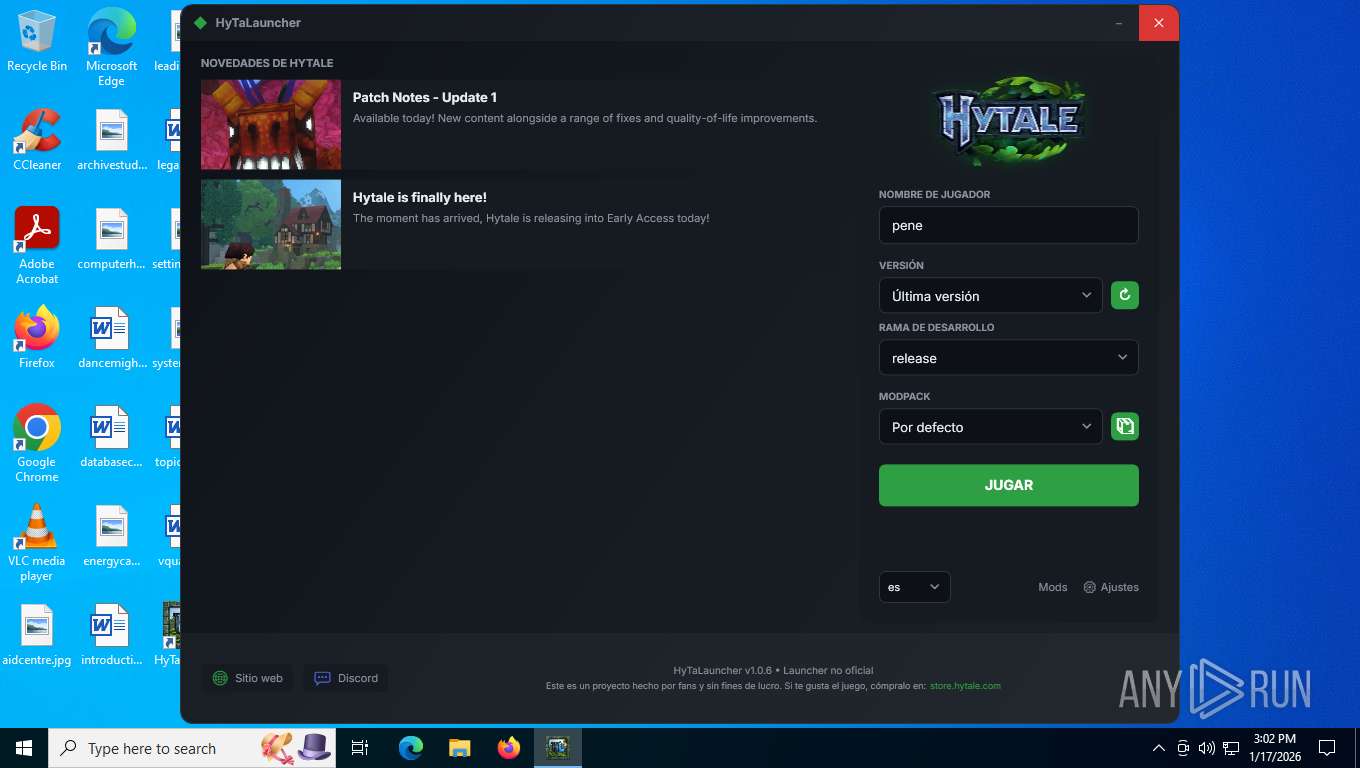Open Task View on taskbar
The height and width of the screenshot is (768, 1360).
[x=360, y=748]
